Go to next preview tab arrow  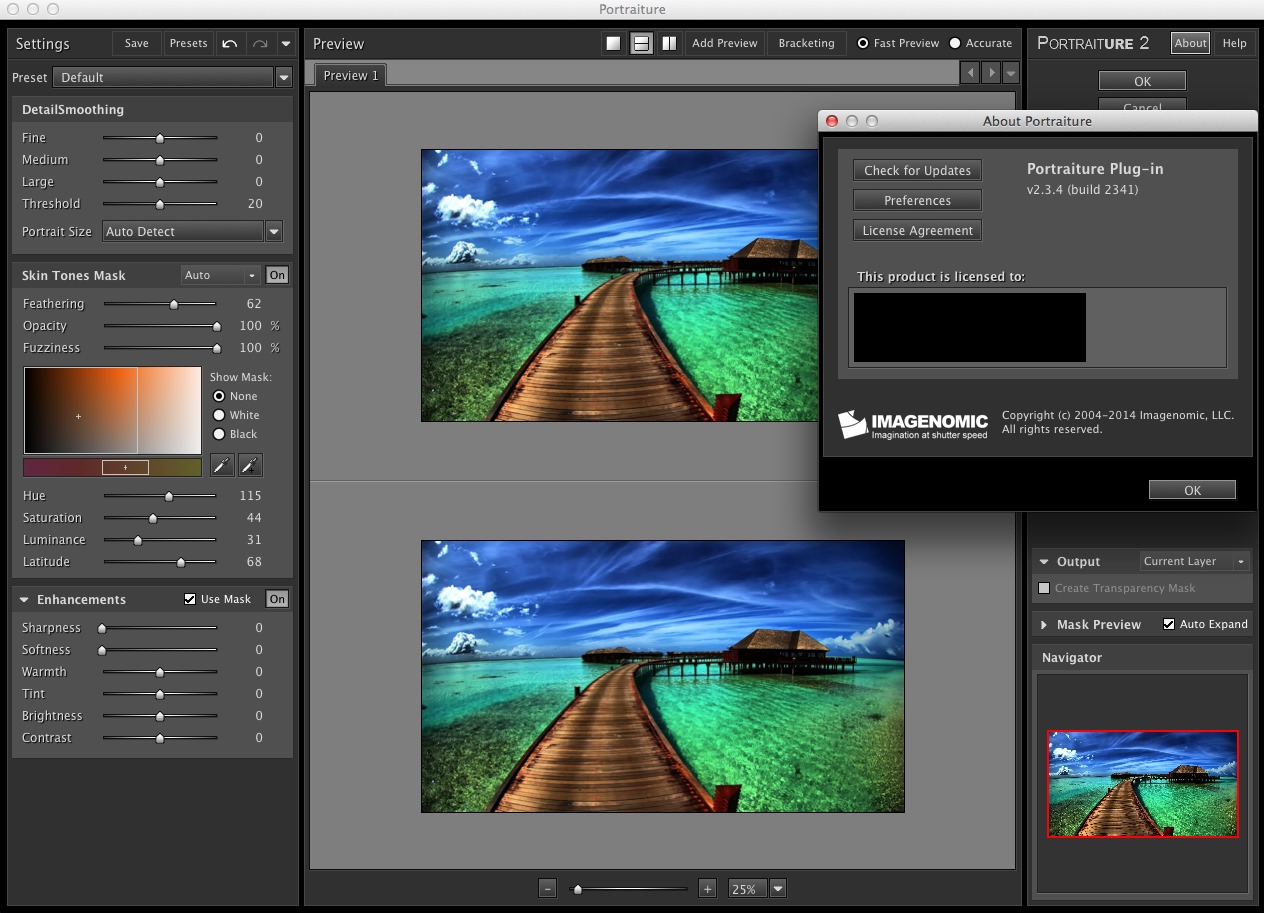click(x=990, y=72)
